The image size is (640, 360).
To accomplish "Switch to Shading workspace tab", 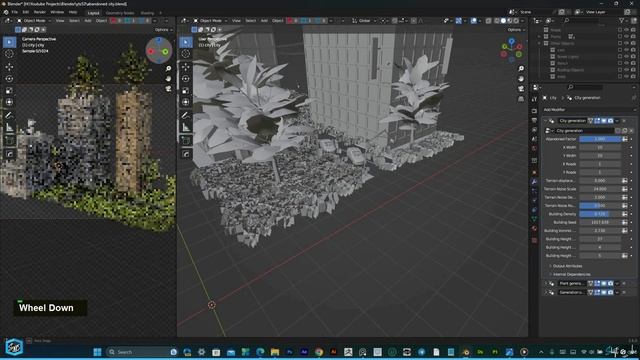I will pos(147,13).
